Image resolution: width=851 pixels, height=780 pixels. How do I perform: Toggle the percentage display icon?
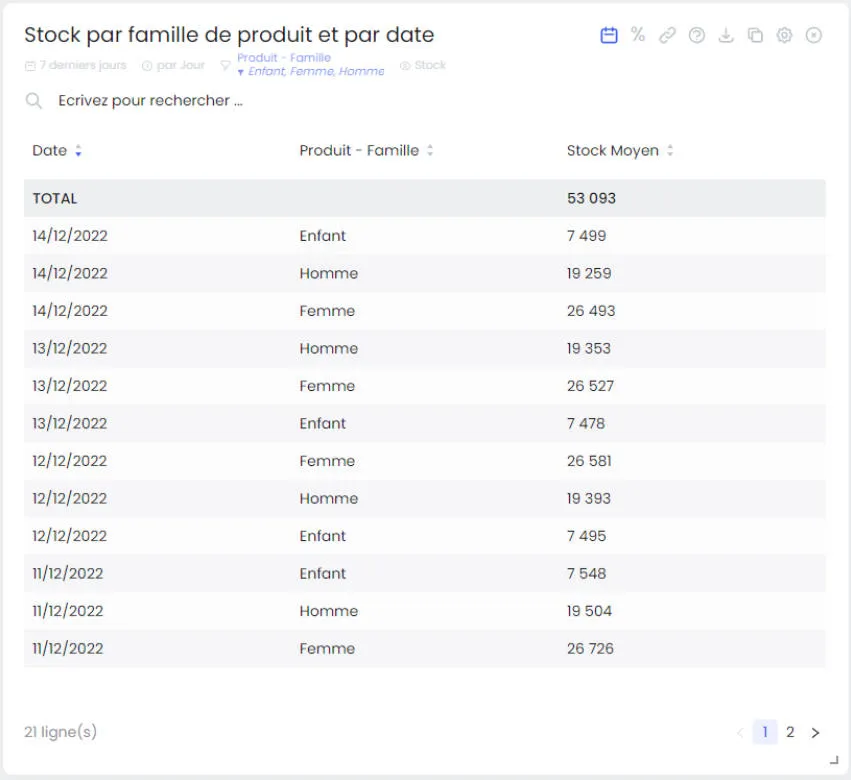pyautogui.click(x=638, y=35)
